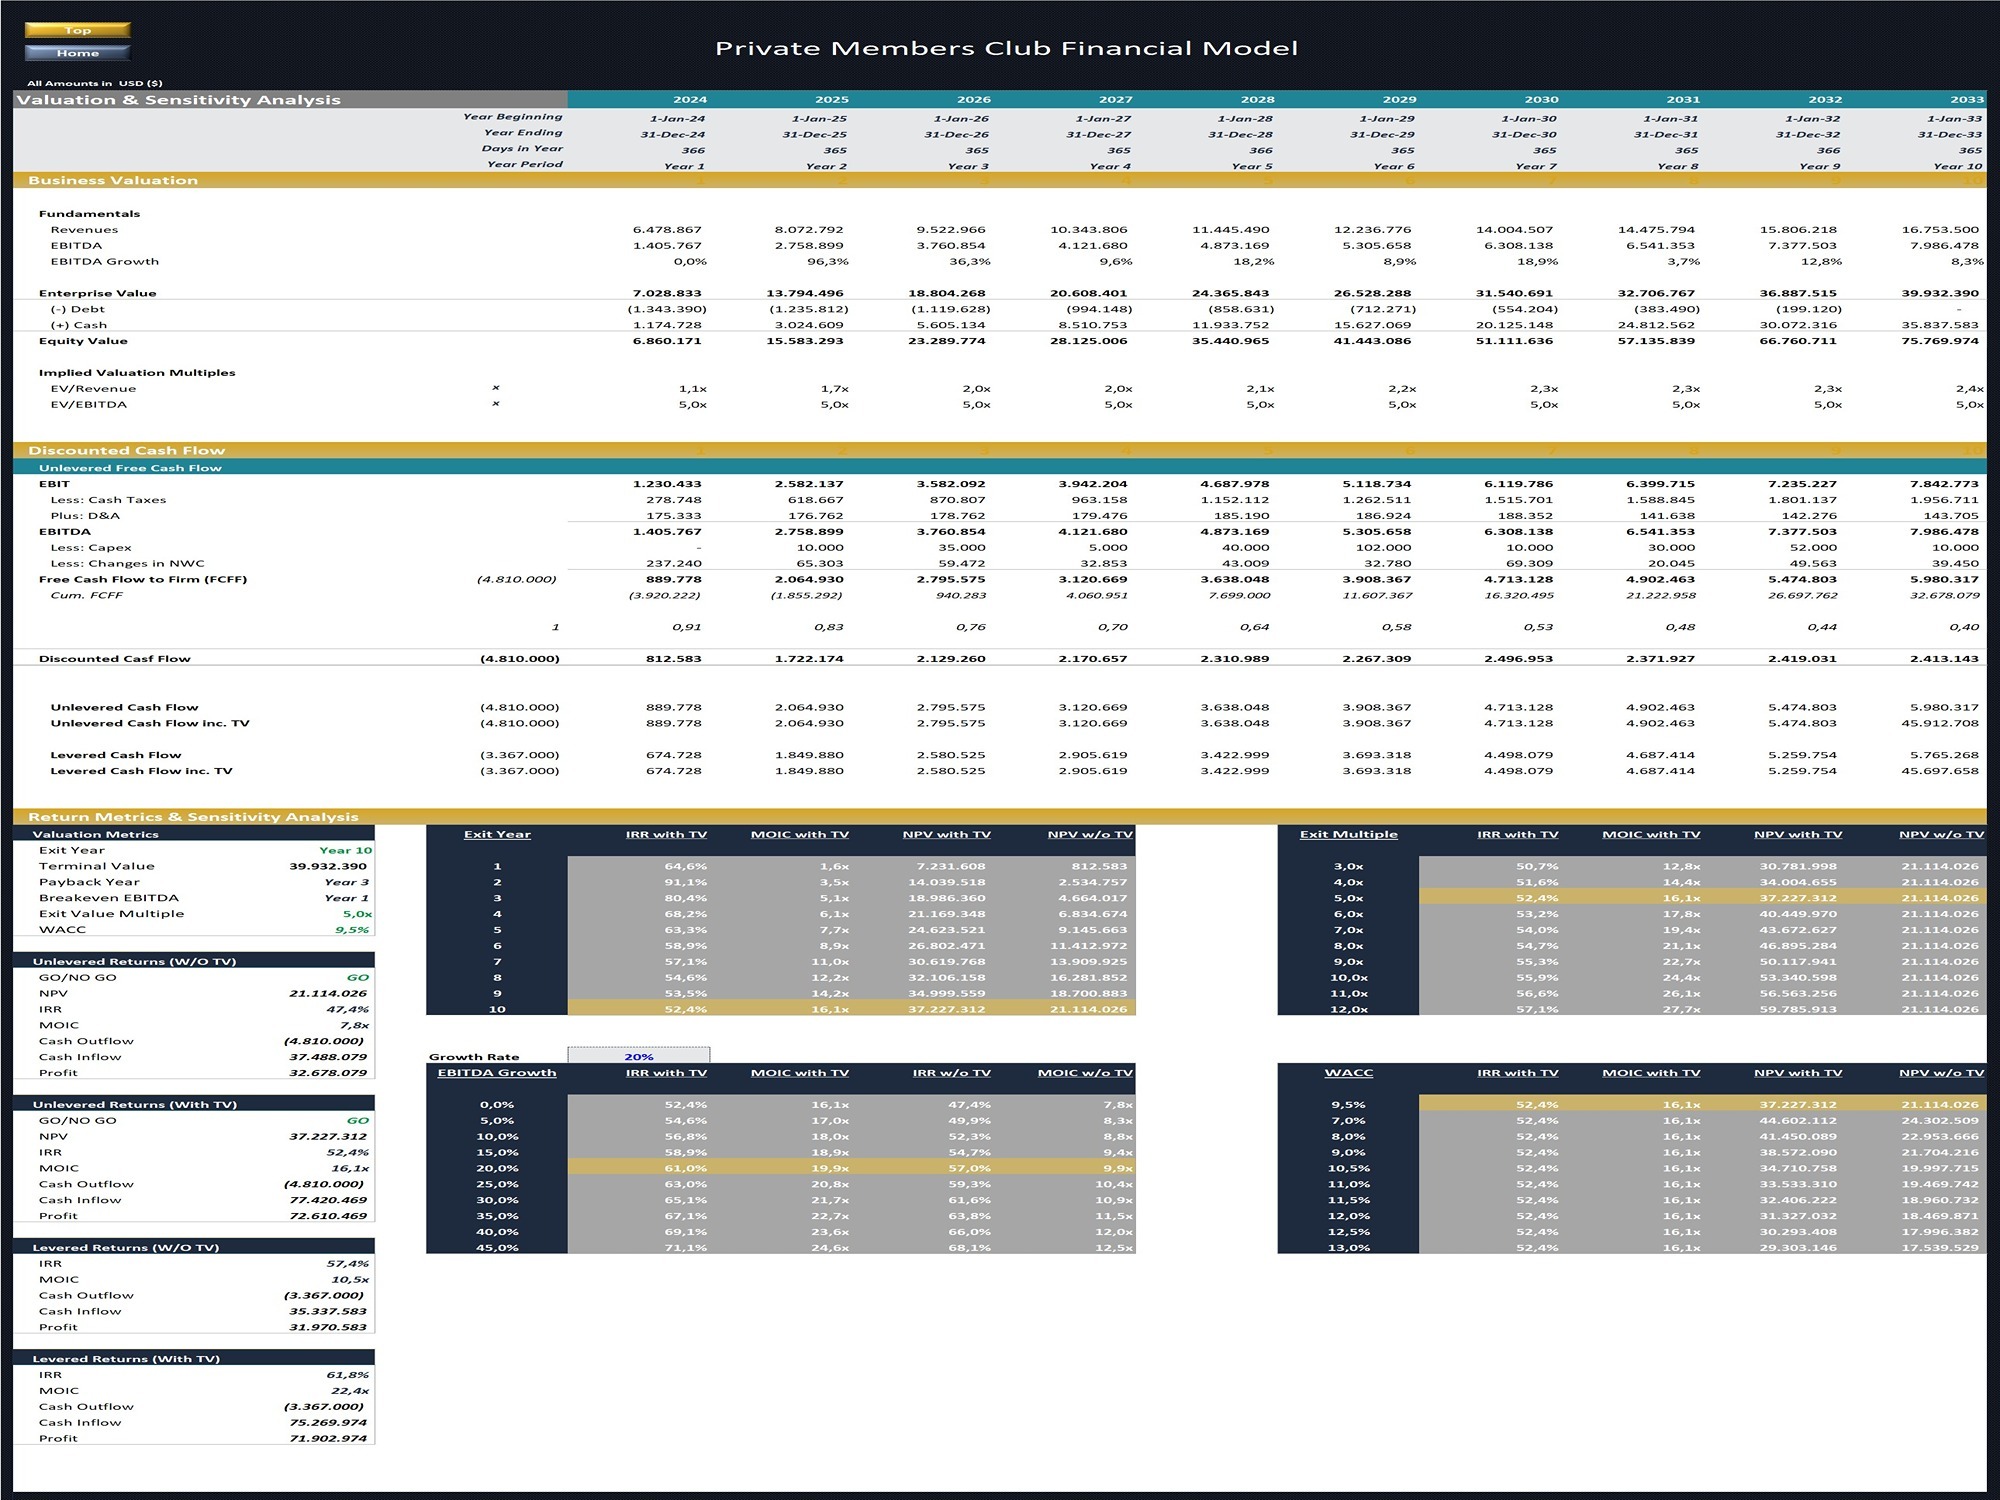
Task: Select the Enterprise Value row label
Action: coord(97,293)
